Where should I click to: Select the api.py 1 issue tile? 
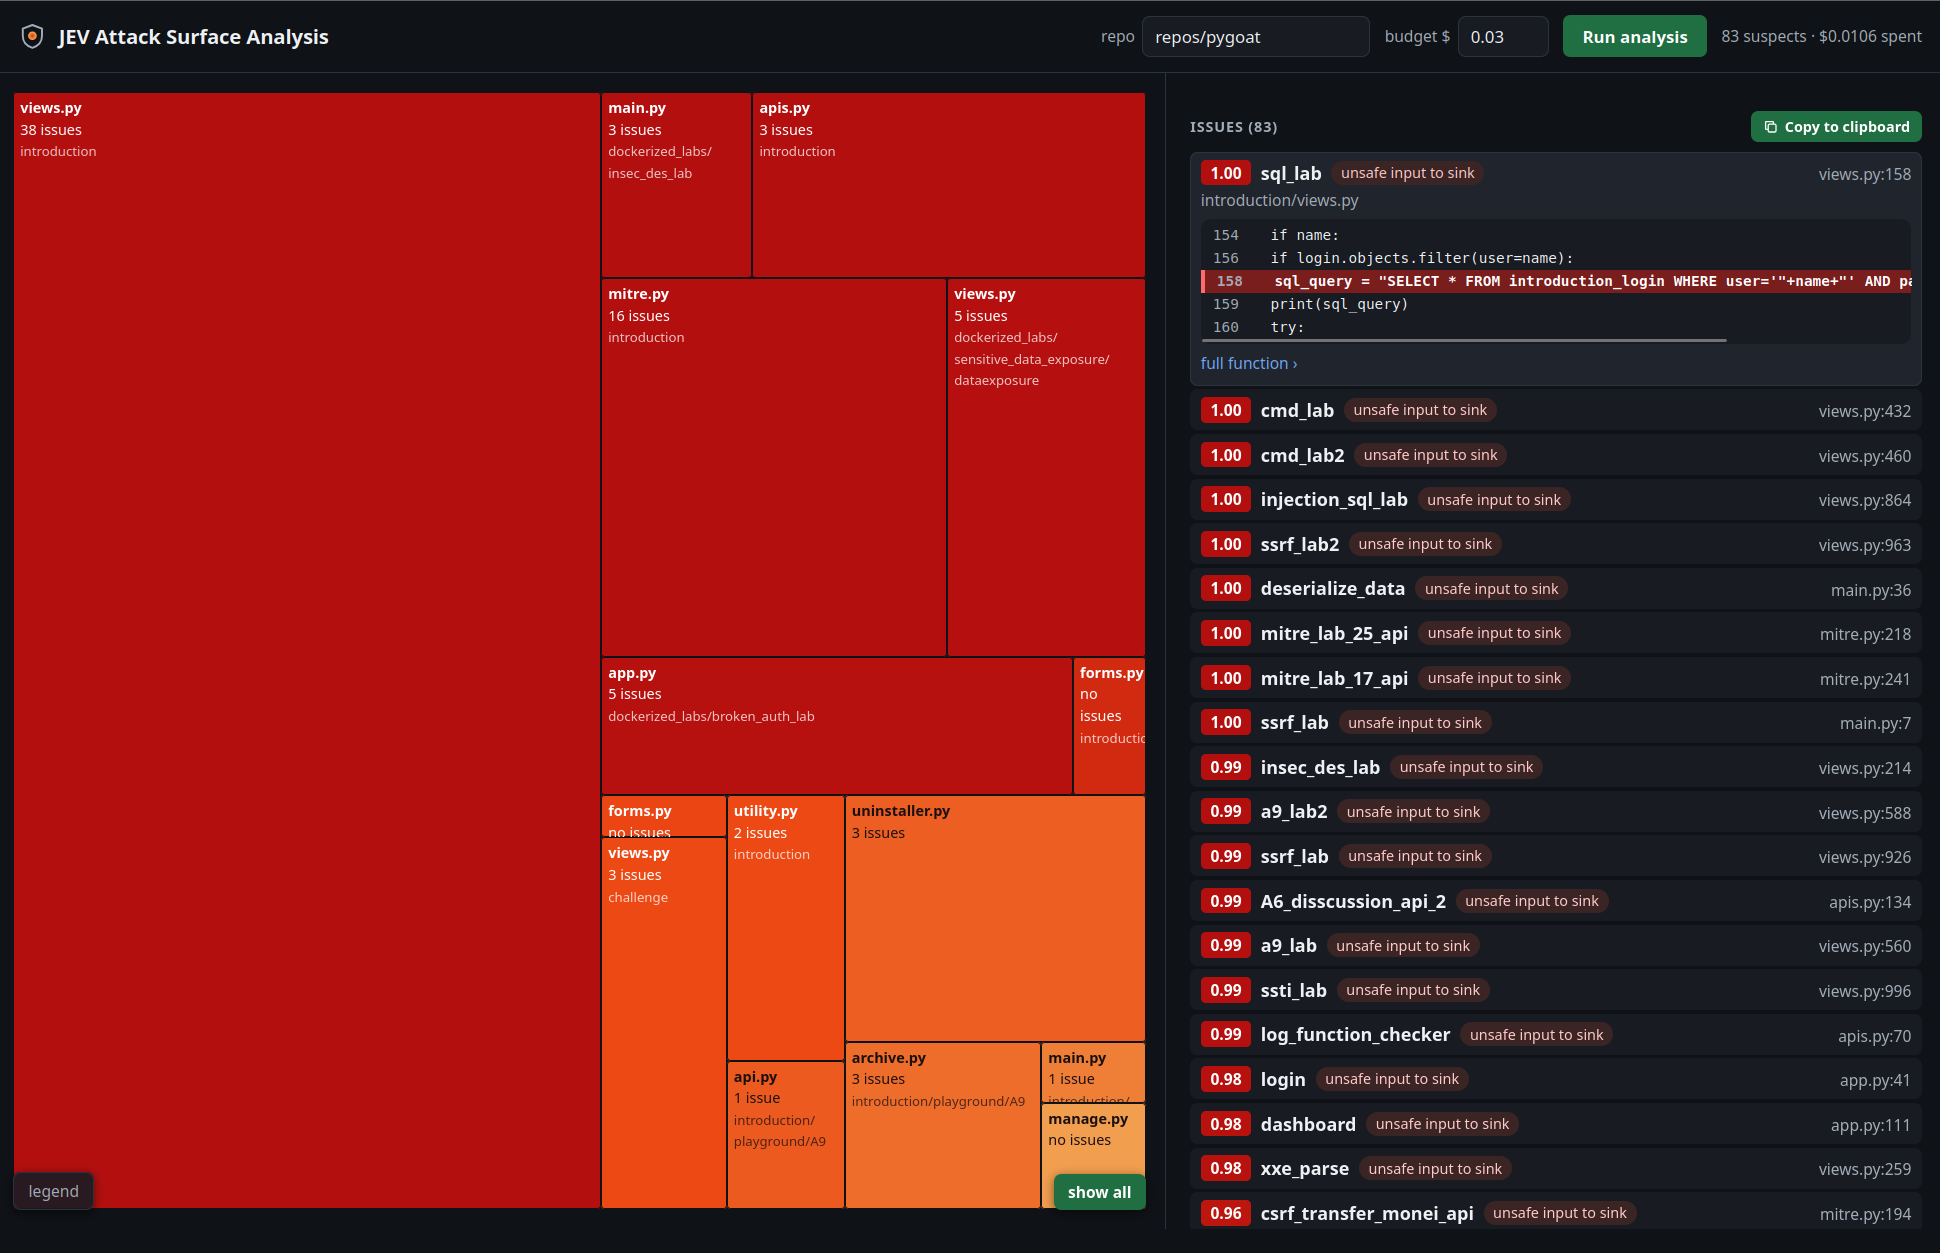coord(785,1135)
